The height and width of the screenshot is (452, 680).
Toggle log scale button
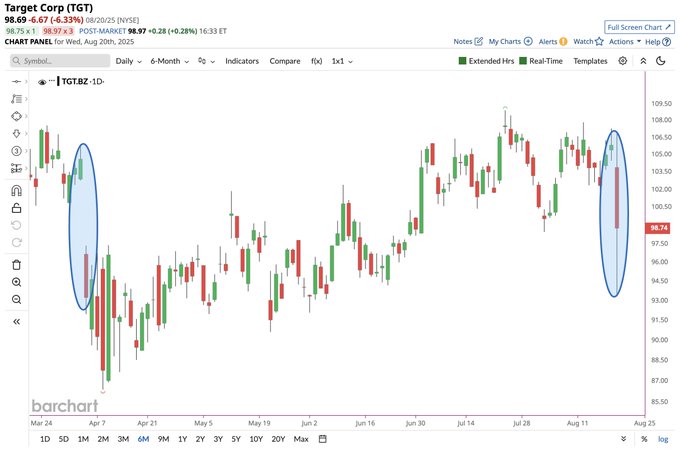[663, 439]
